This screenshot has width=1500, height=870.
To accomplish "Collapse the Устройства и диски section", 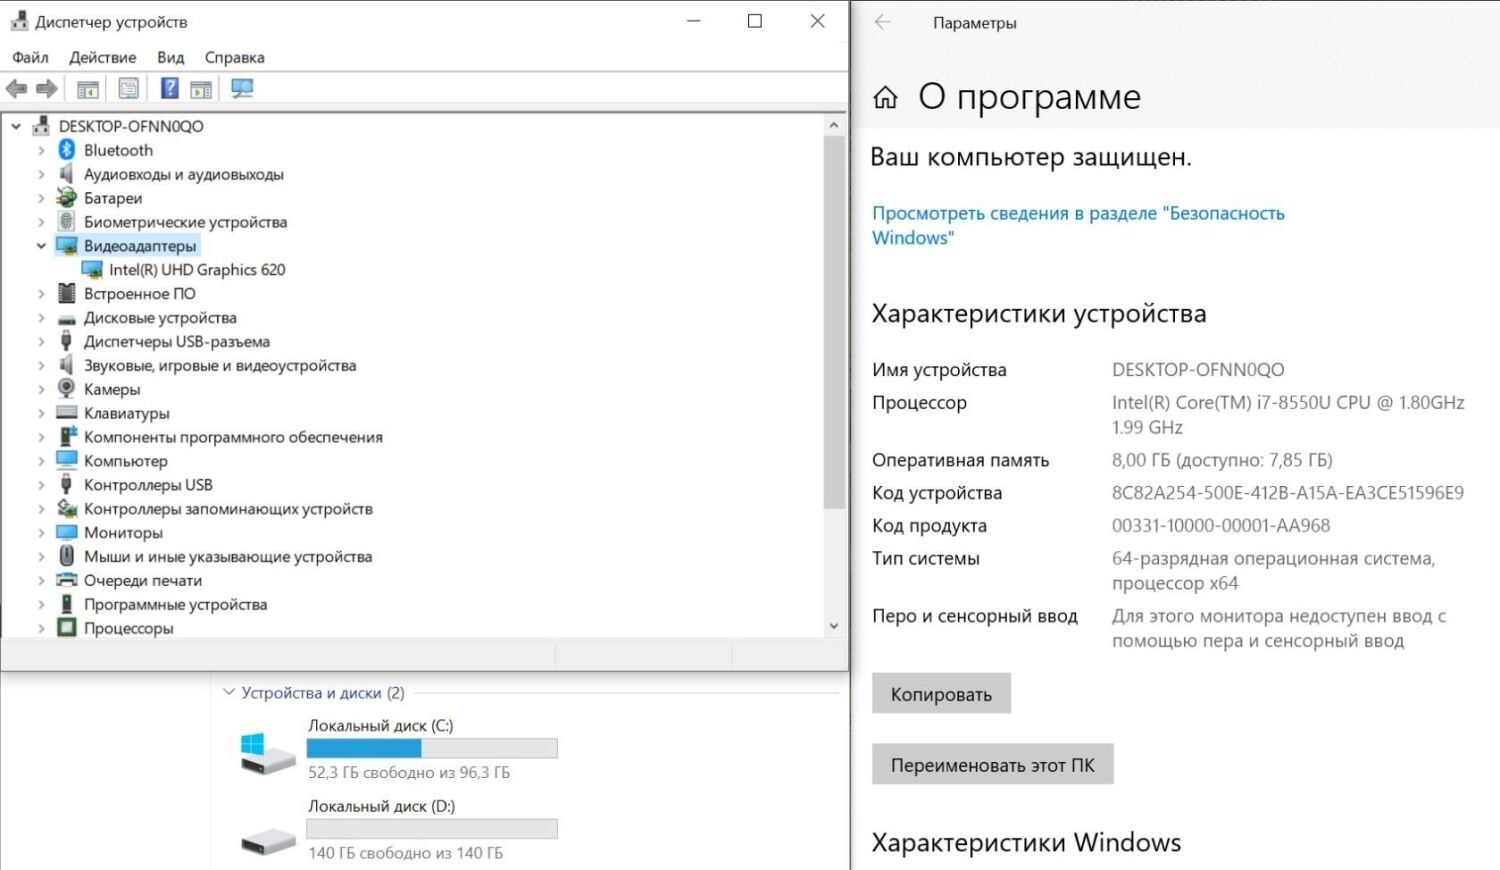I will point(229,692).
